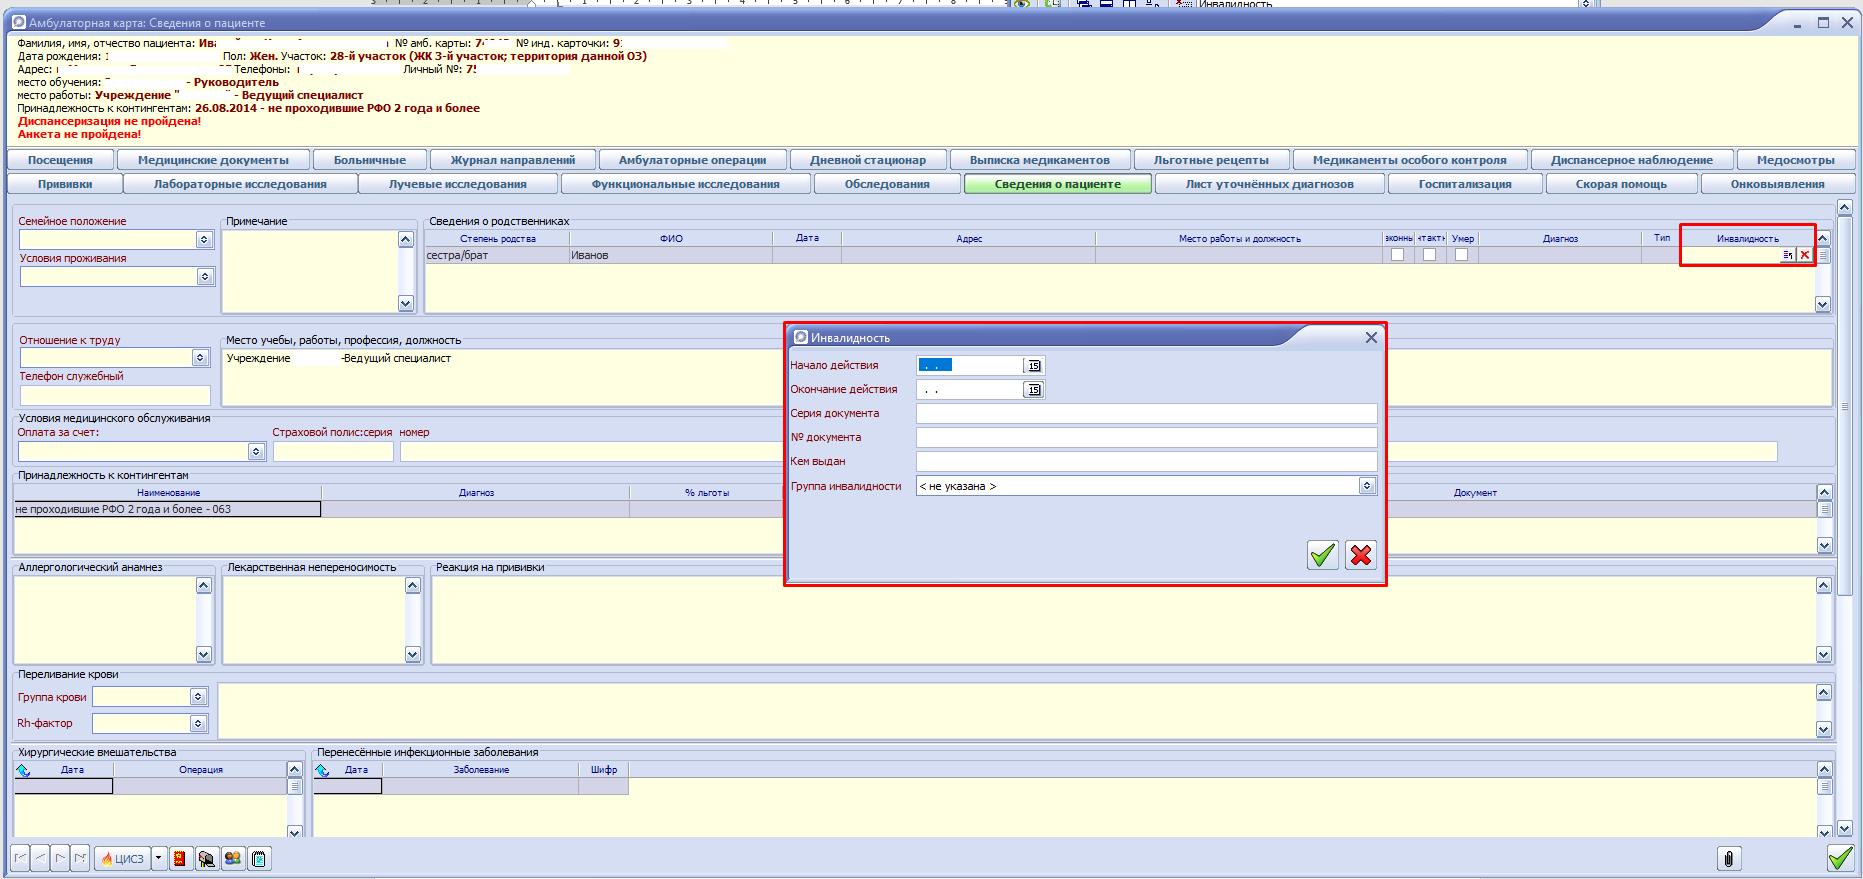Expand the Группа крови dropdown

click(198, 697)
